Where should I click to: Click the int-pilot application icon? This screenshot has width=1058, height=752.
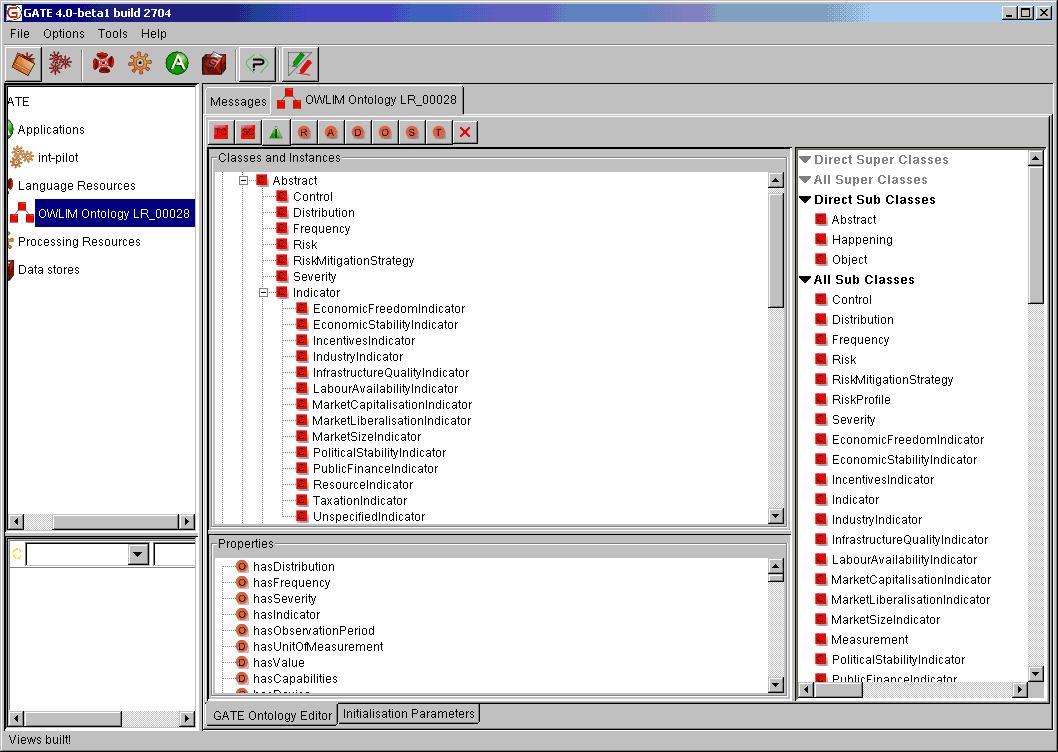tap(22, 157)
